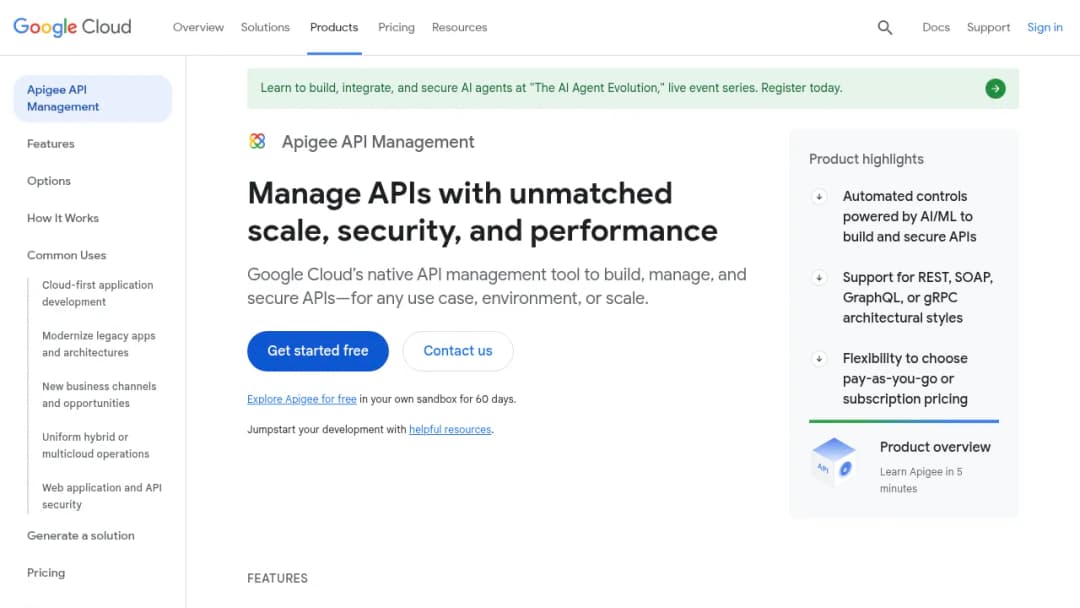Open Cloud-first application development sidebar item
This screenshot has width=1080, height=608.
98,293
